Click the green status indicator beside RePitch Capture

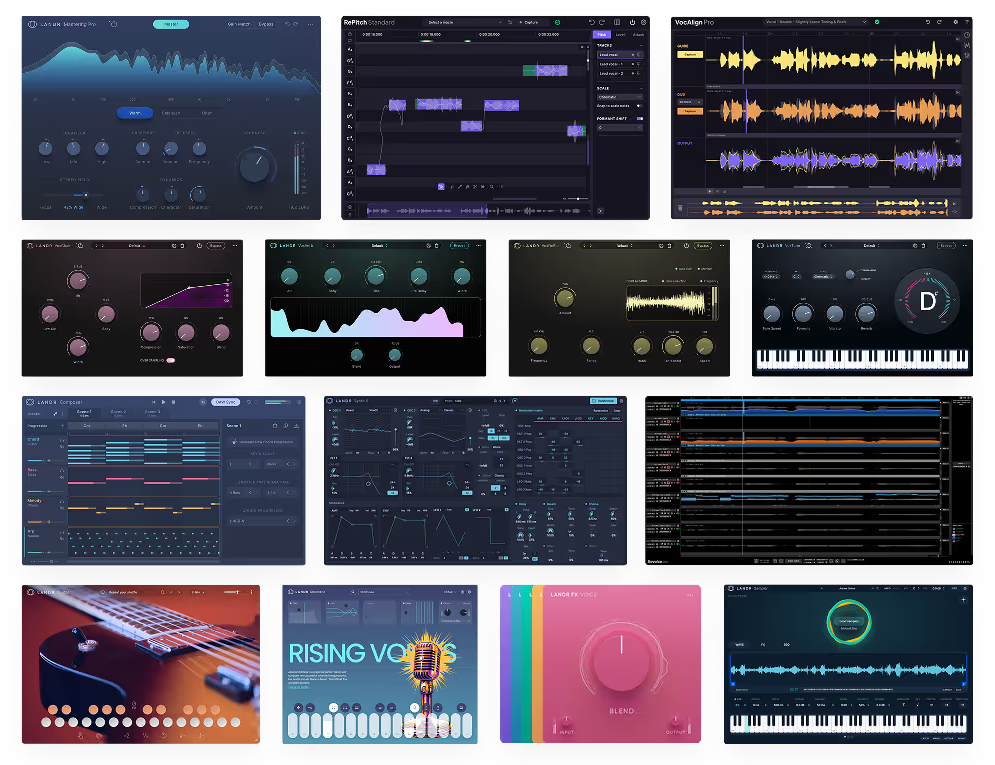pyautogui.click(x=557, y=22)
